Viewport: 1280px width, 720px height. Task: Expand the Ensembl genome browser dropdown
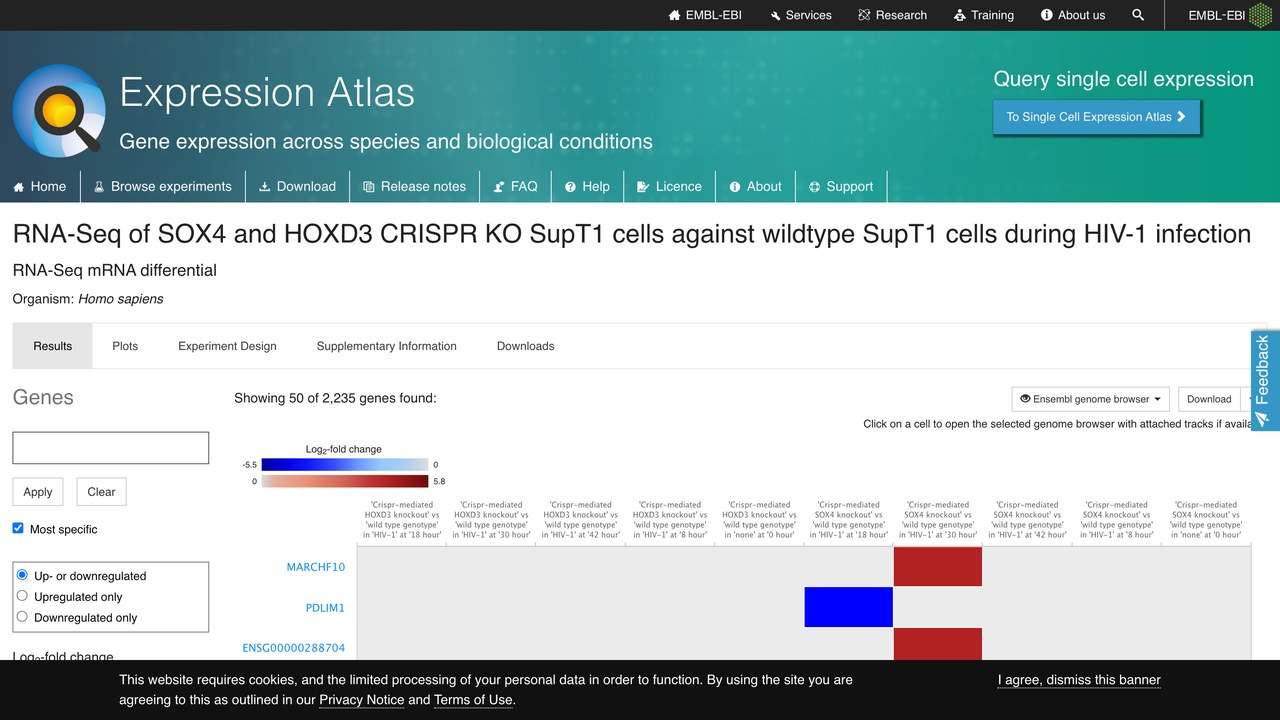click(x=1091, y=399)
